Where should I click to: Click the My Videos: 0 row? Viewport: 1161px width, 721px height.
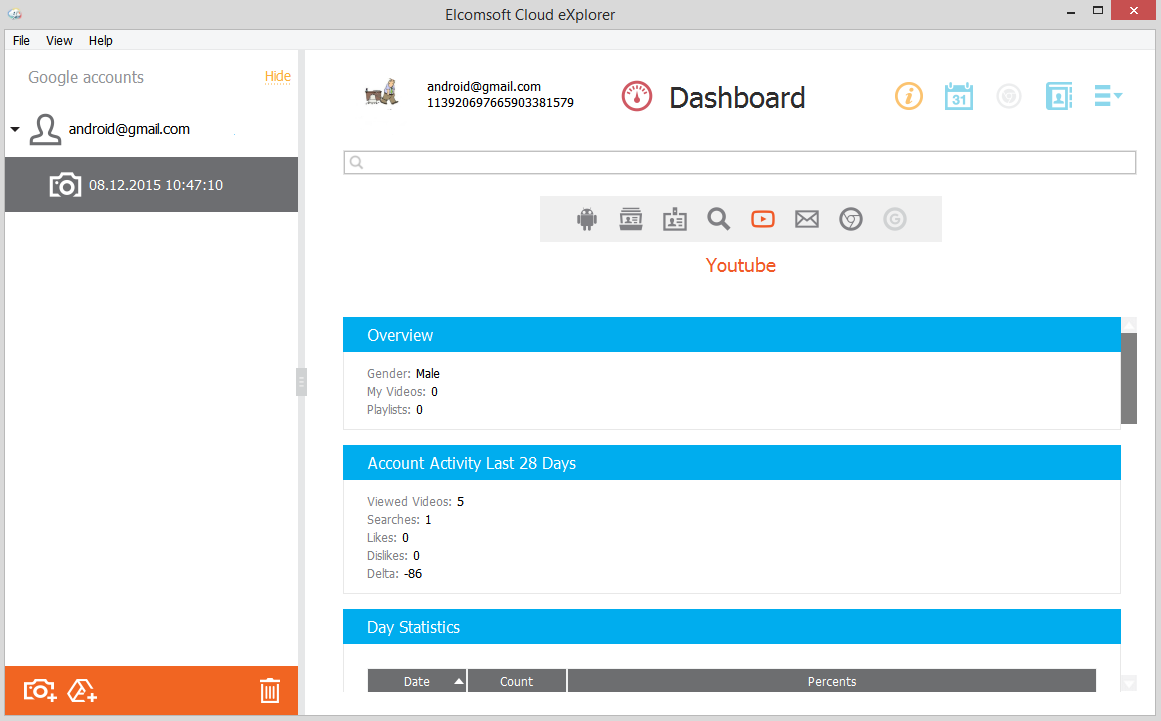[402, 392]
